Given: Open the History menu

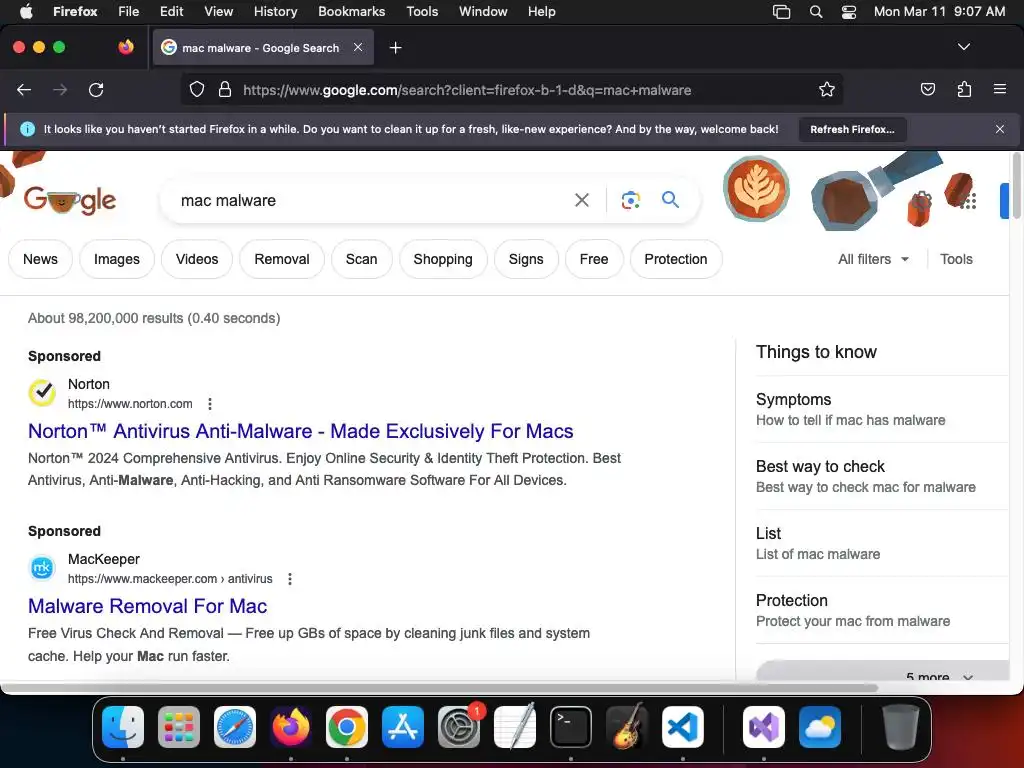Looking at the screenshot, I should (x=275, y=12).
